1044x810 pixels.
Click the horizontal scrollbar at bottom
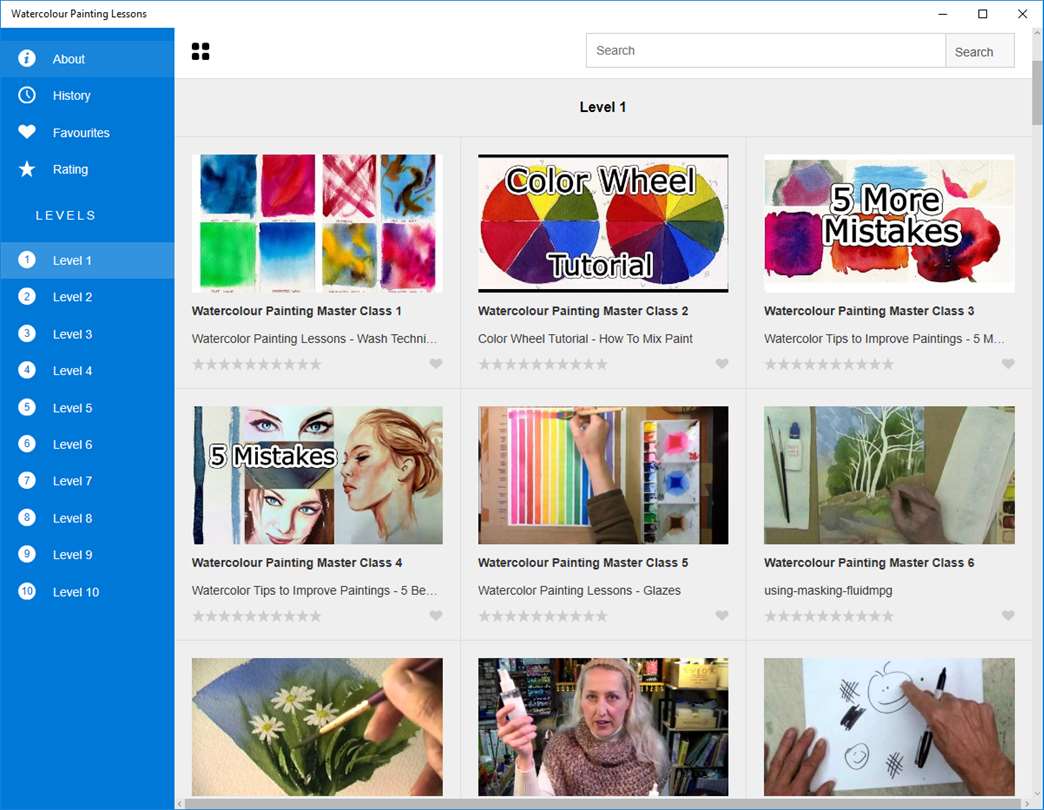pyautogui.click(x=603, y=804)
